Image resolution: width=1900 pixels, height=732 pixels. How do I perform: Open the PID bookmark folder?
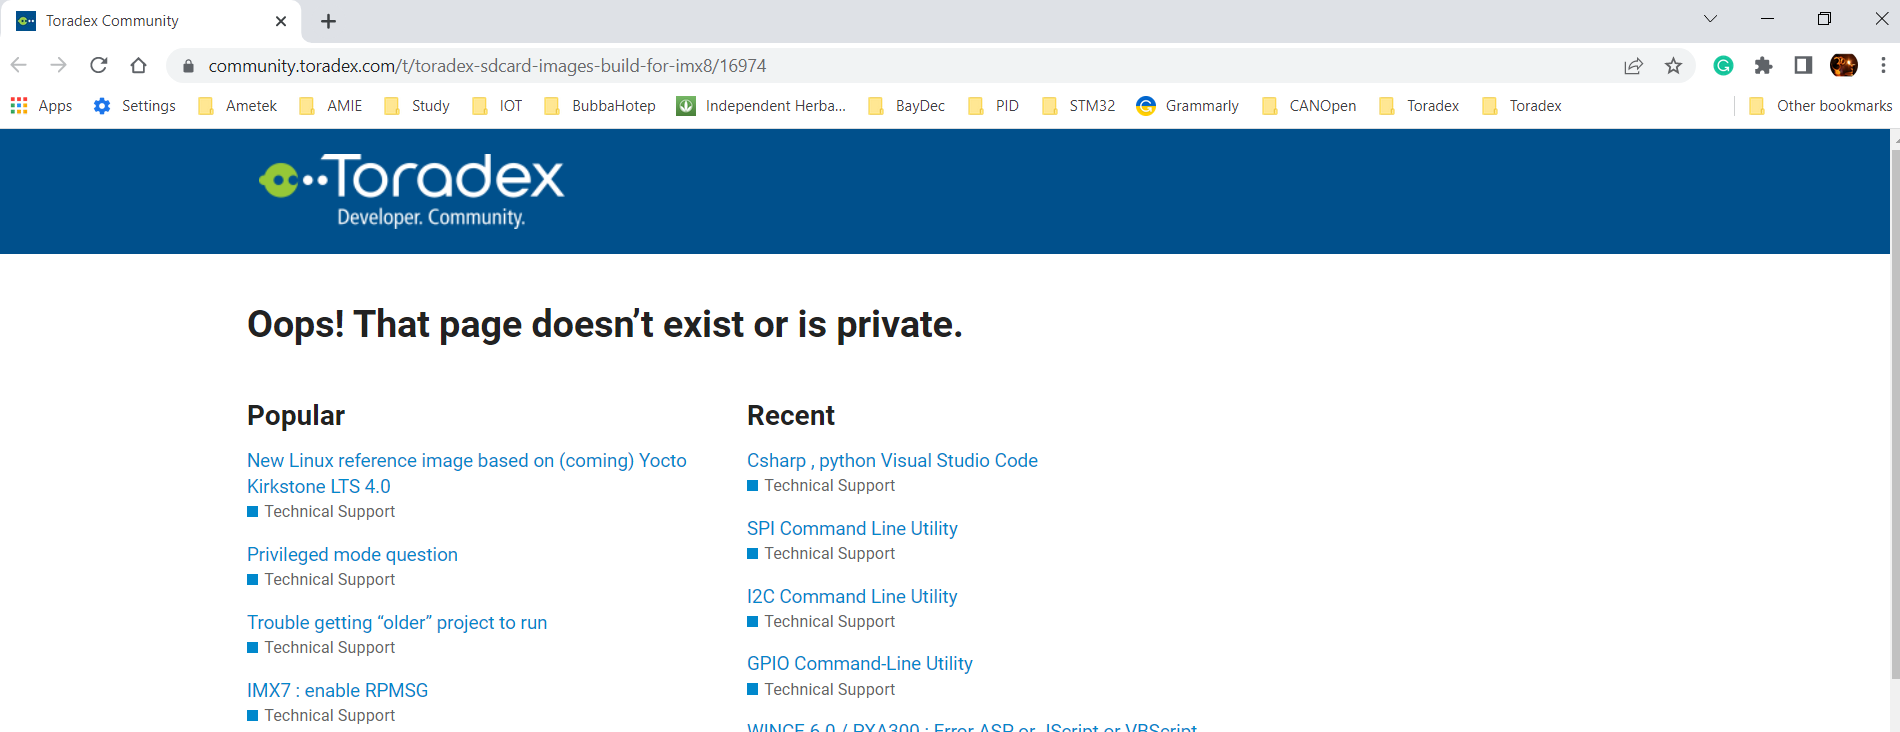coord(993,106)
